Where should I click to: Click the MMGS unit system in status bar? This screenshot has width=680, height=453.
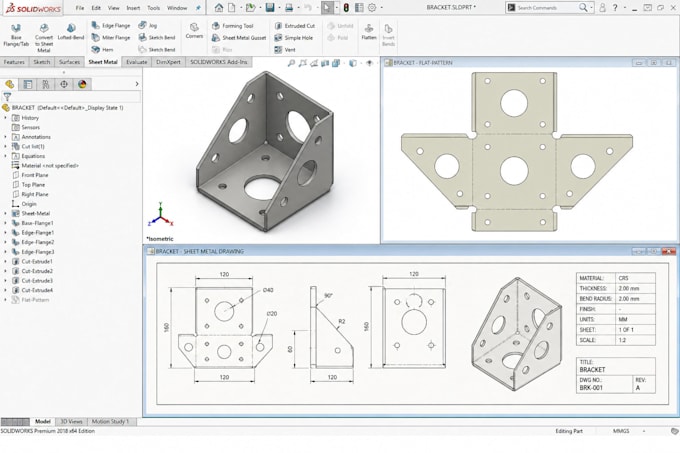(x=621, y=431)
